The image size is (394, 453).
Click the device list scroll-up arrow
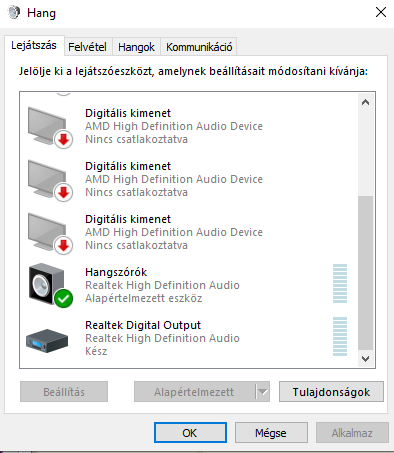click(x=365, y=102)
